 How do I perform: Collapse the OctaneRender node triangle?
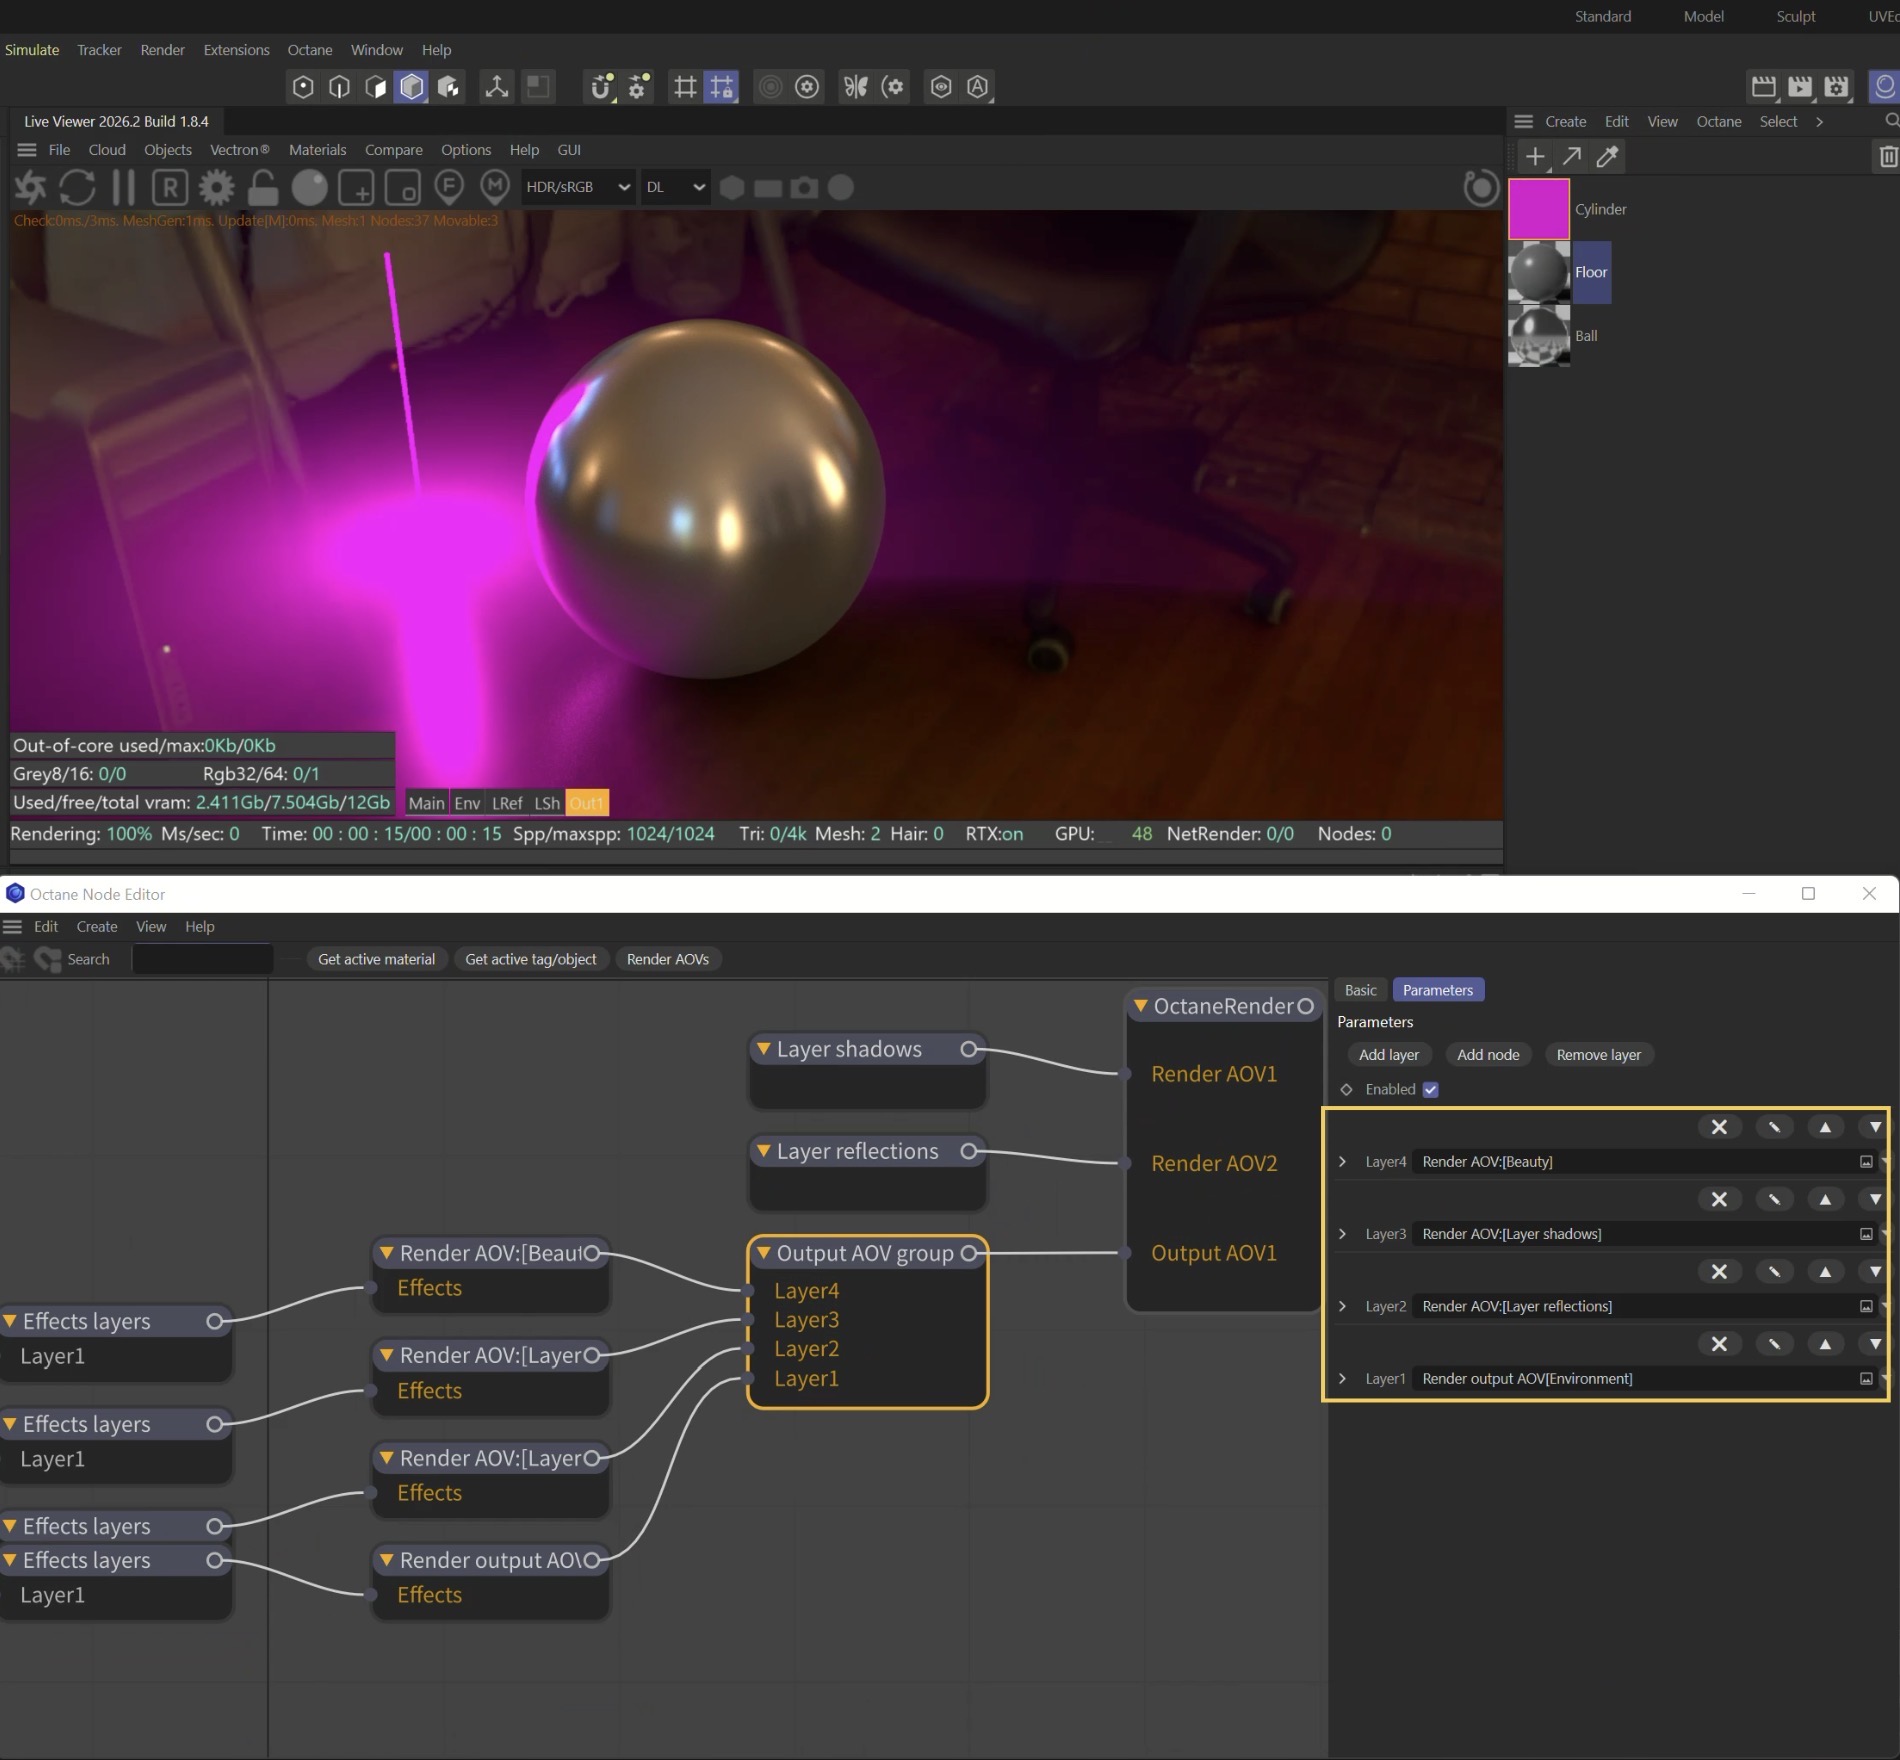point(1141,1005)
